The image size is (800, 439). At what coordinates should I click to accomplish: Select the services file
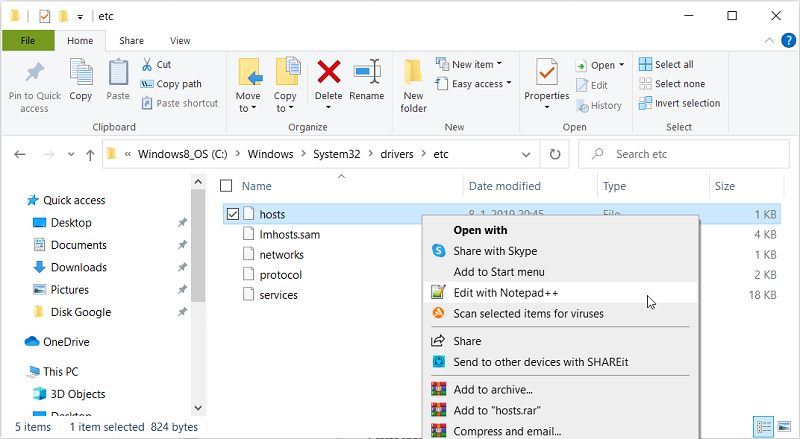[x=278, y=295]
